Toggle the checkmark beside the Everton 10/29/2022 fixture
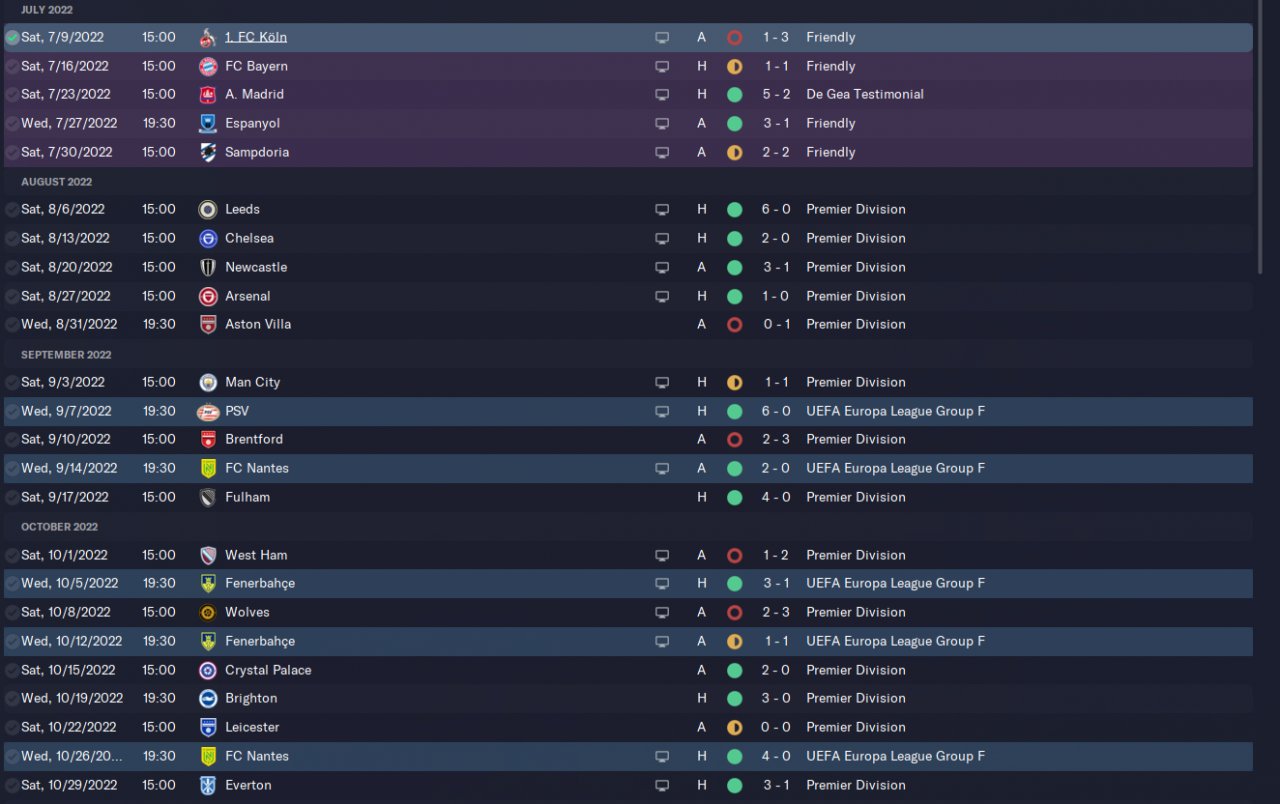 coord(12,785)
